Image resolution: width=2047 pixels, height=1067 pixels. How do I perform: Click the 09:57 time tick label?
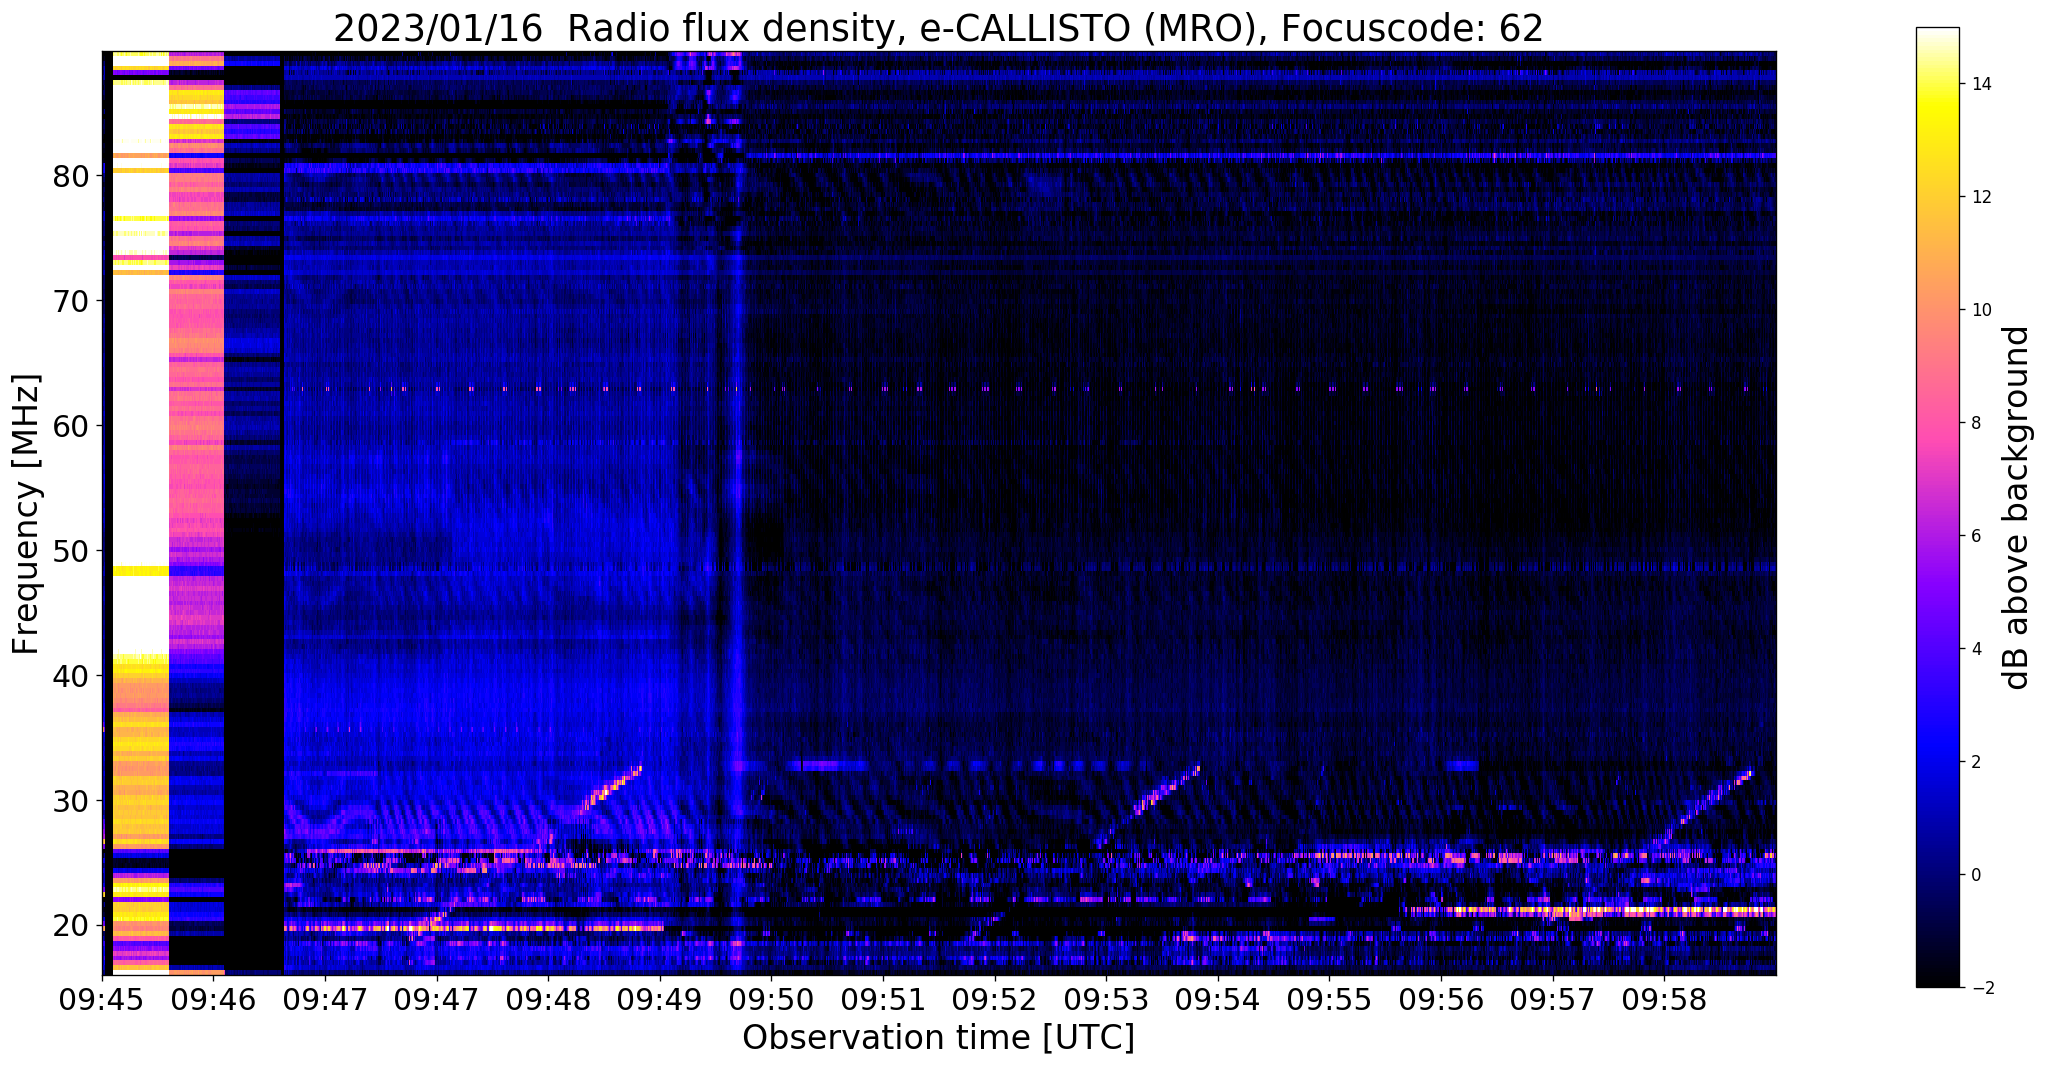click(1552, 999)
